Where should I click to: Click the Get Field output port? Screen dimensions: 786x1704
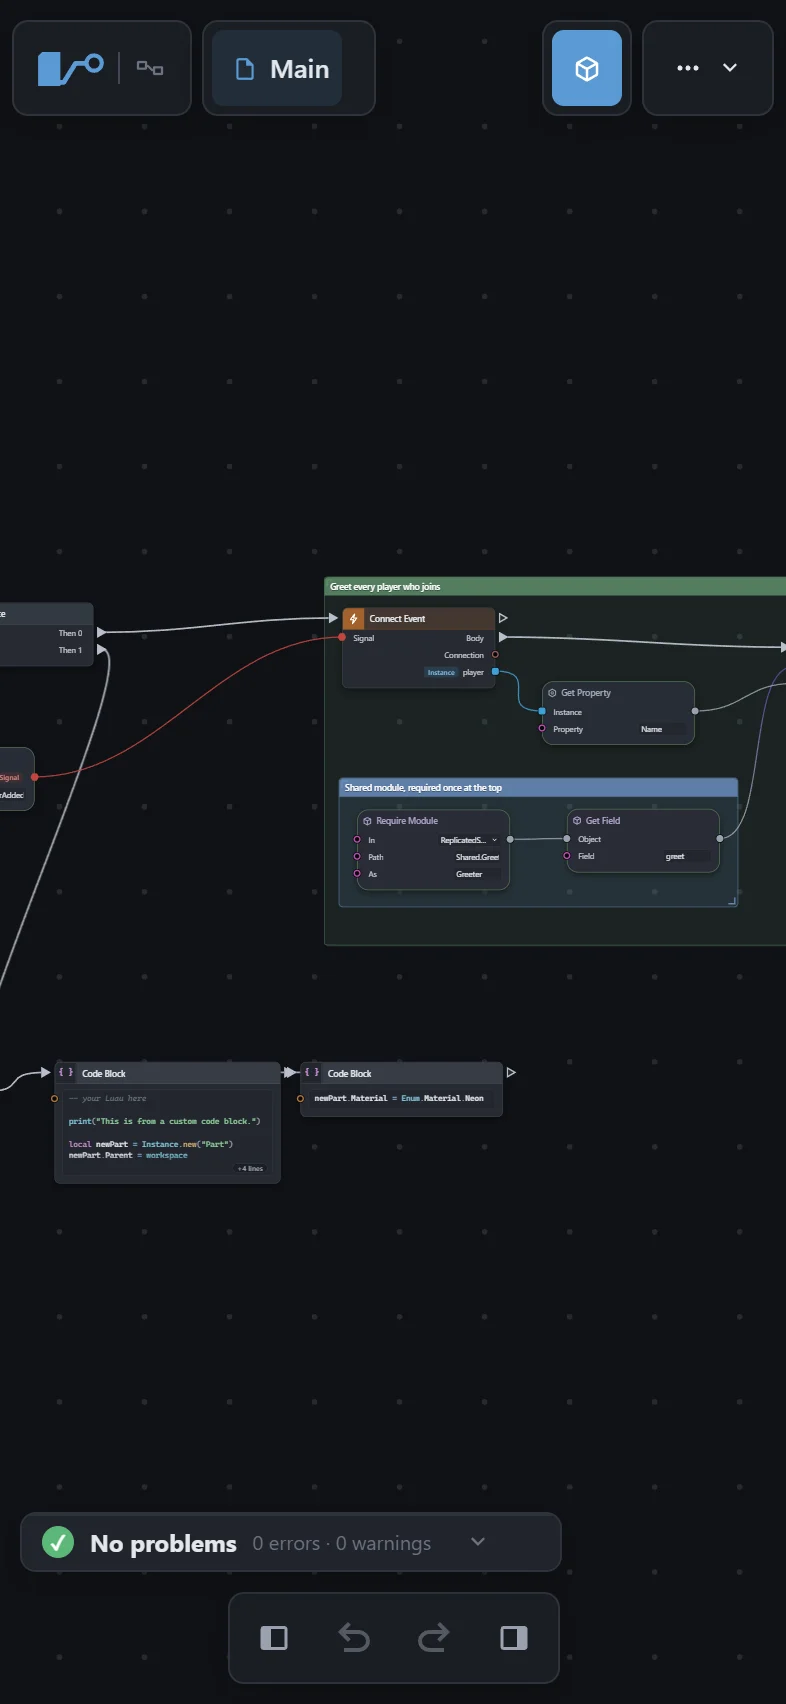[720, 838]
